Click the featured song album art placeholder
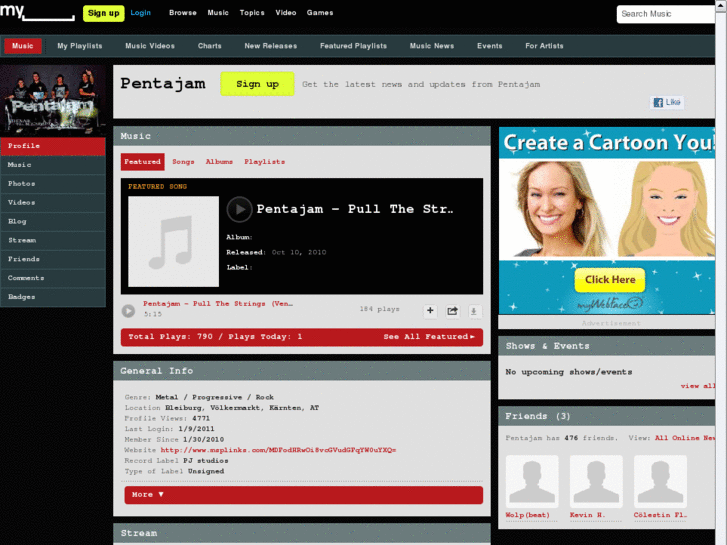727x545 pixels. [x=173, y=241]
